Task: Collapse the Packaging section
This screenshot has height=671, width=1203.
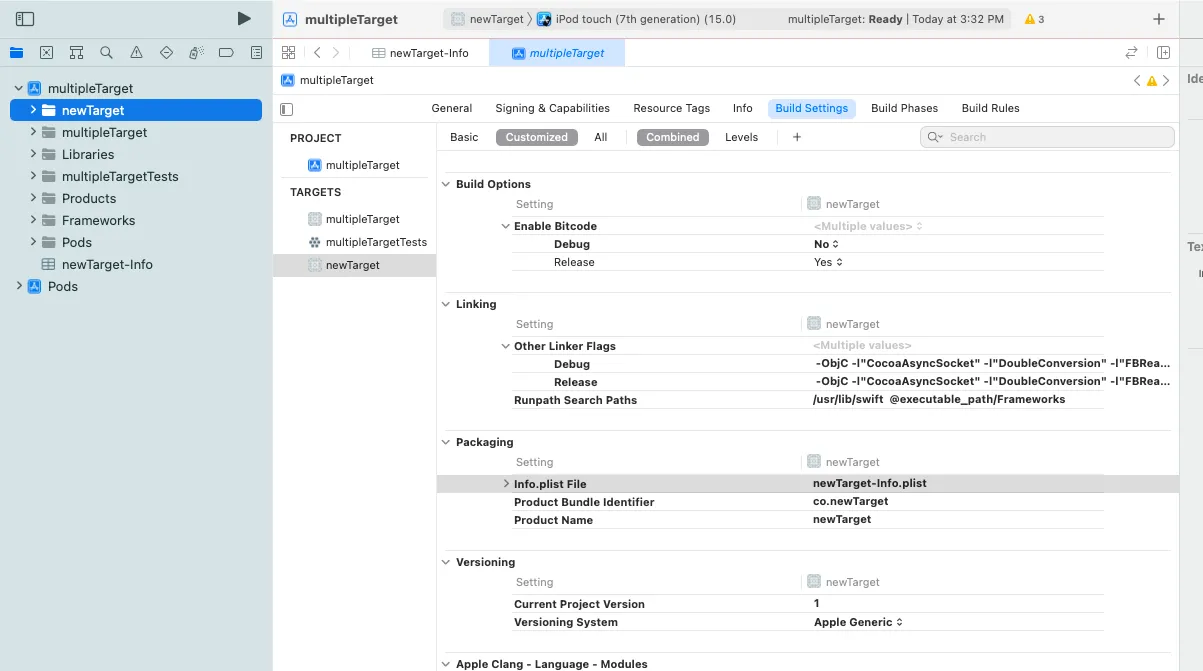Action: (x=446, y=442)
